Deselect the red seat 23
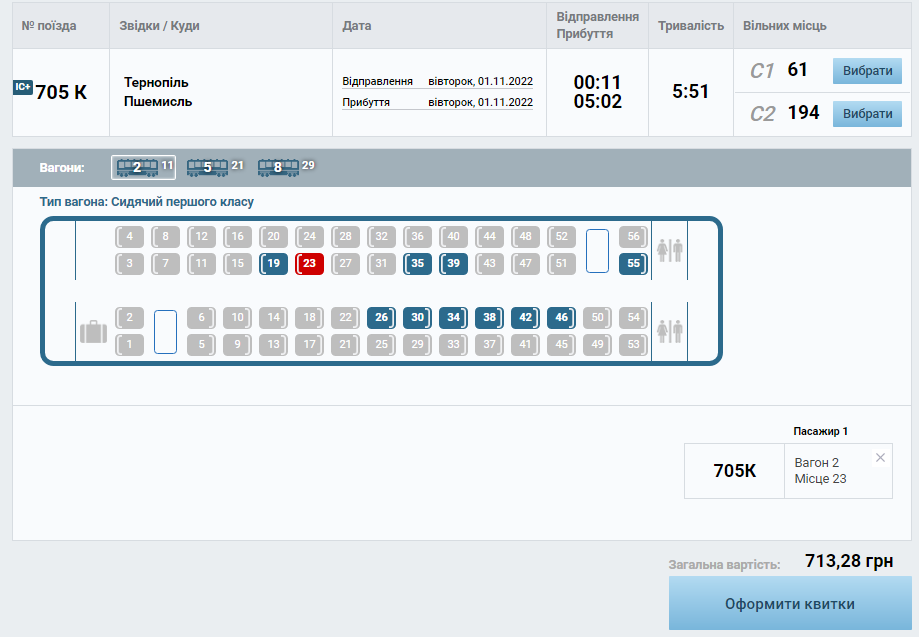The width and height of the screenshot is (919, 637). coord(310,264)
